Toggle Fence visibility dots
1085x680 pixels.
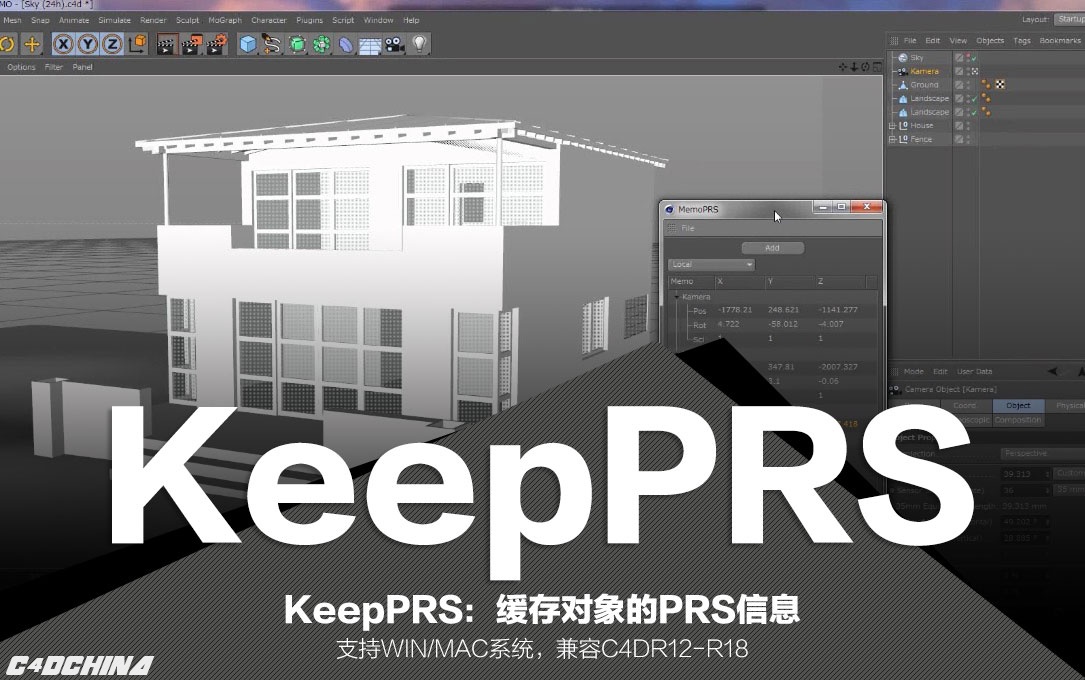point(967,139)
